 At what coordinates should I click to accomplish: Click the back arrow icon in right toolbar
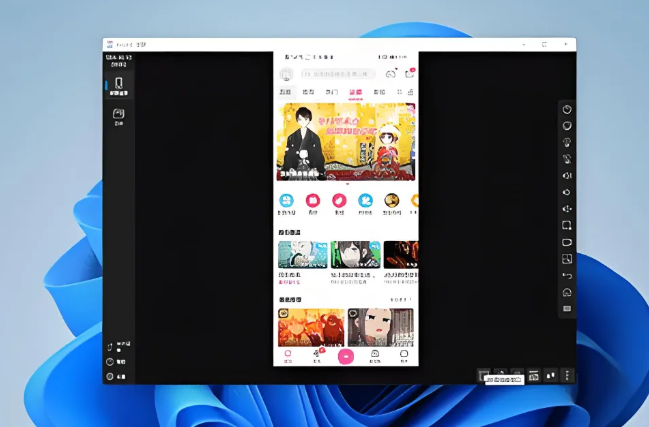pos(567,276)
